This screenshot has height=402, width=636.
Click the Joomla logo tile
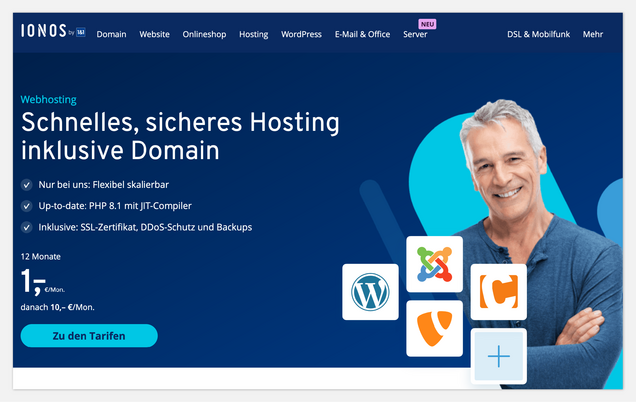[434, 264]
